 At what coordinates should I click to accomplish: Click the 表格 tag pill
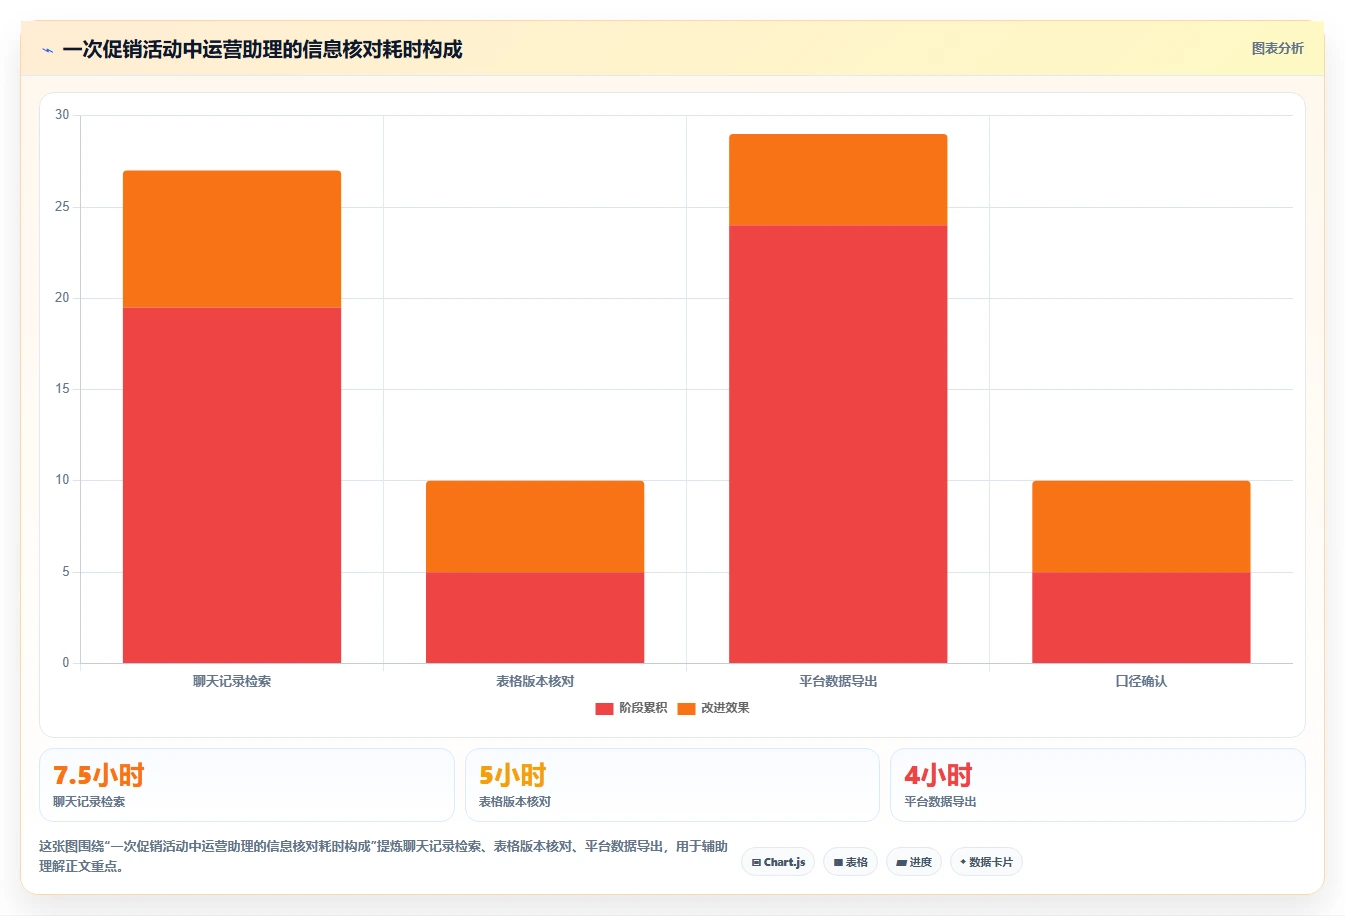click(850, 862)
